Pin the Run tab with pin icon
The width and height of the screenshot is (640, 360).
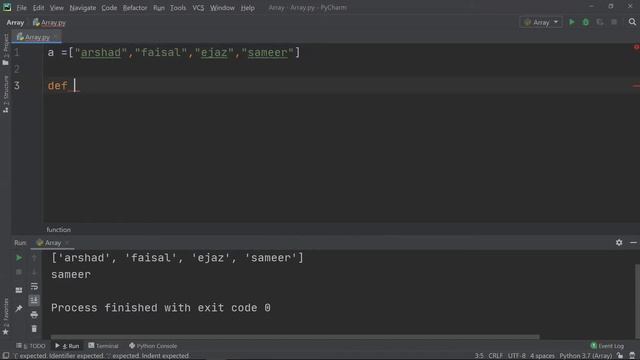tap(19, 309)
